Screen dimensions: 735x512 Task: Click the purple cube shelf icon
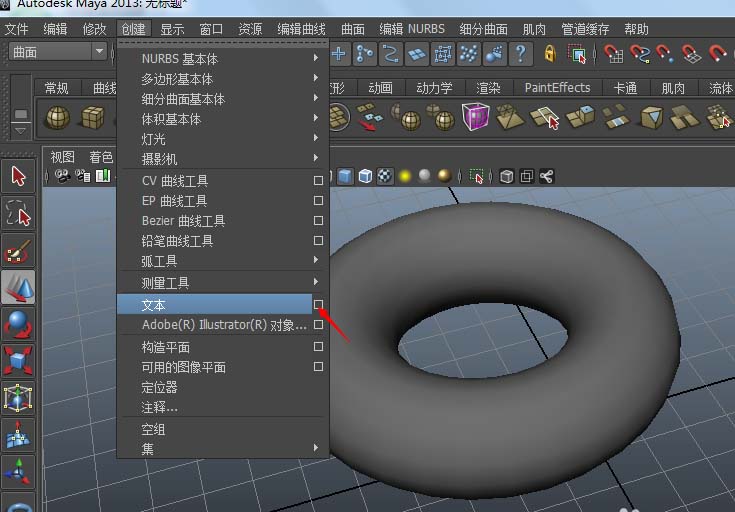[x=475, y=116]
